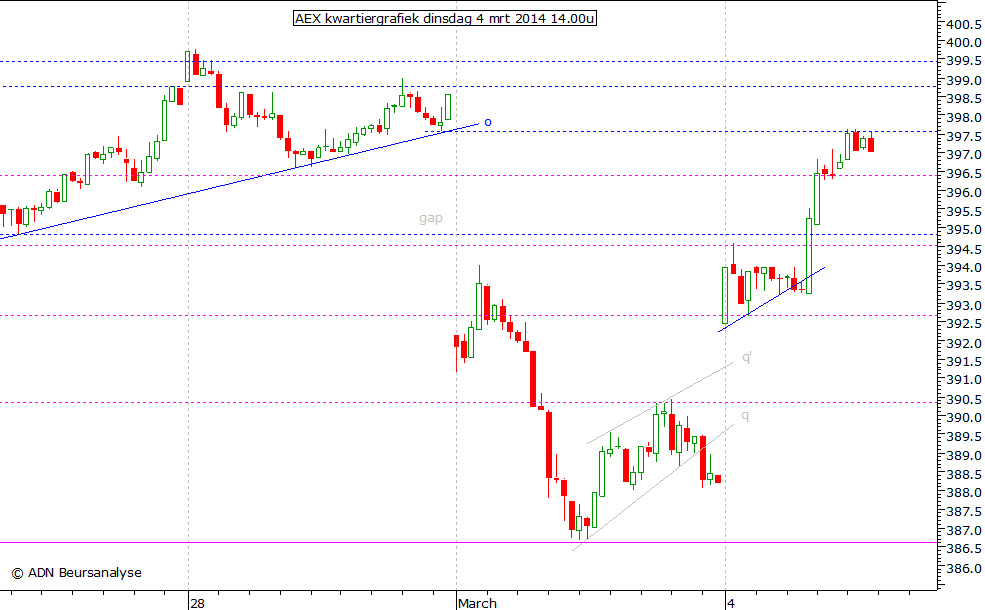Select the '388.0' price axis label
Image resolution: width=985 pixels, height=610 pixels.
tap(964, 493)
